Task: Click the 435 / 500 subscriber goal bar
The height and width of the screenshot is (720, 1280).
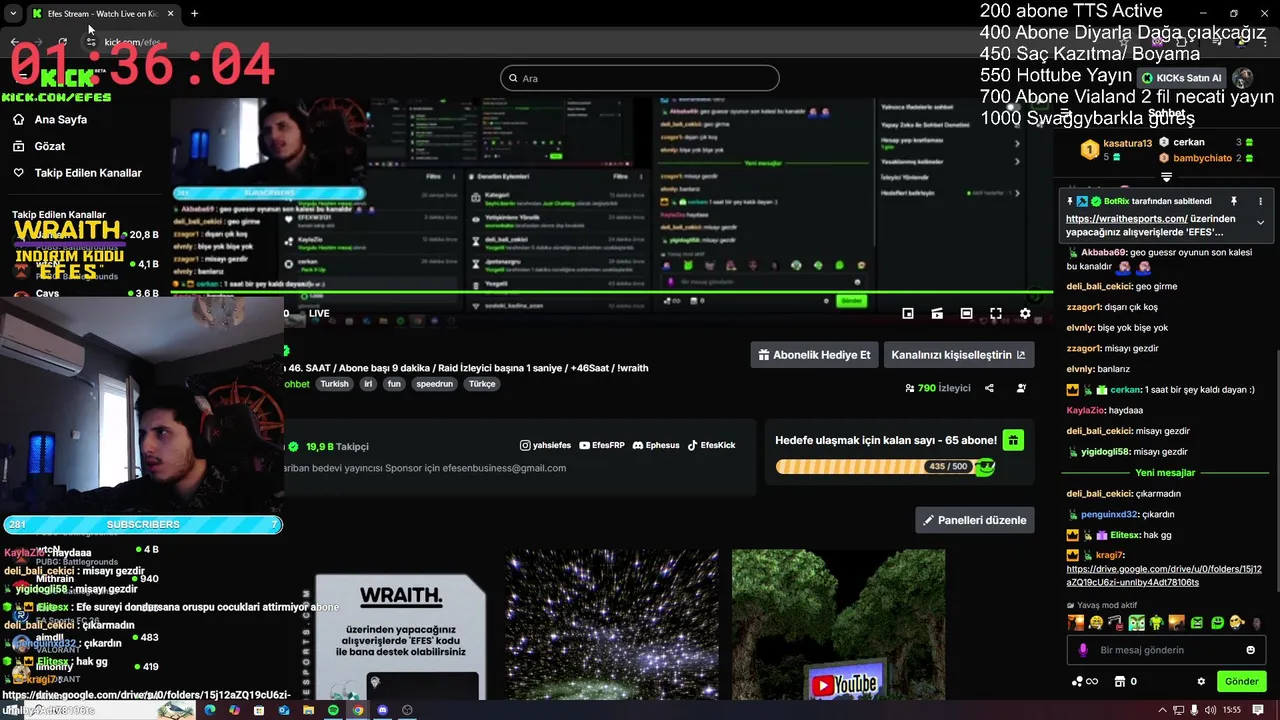Action: tap(885, 467)
